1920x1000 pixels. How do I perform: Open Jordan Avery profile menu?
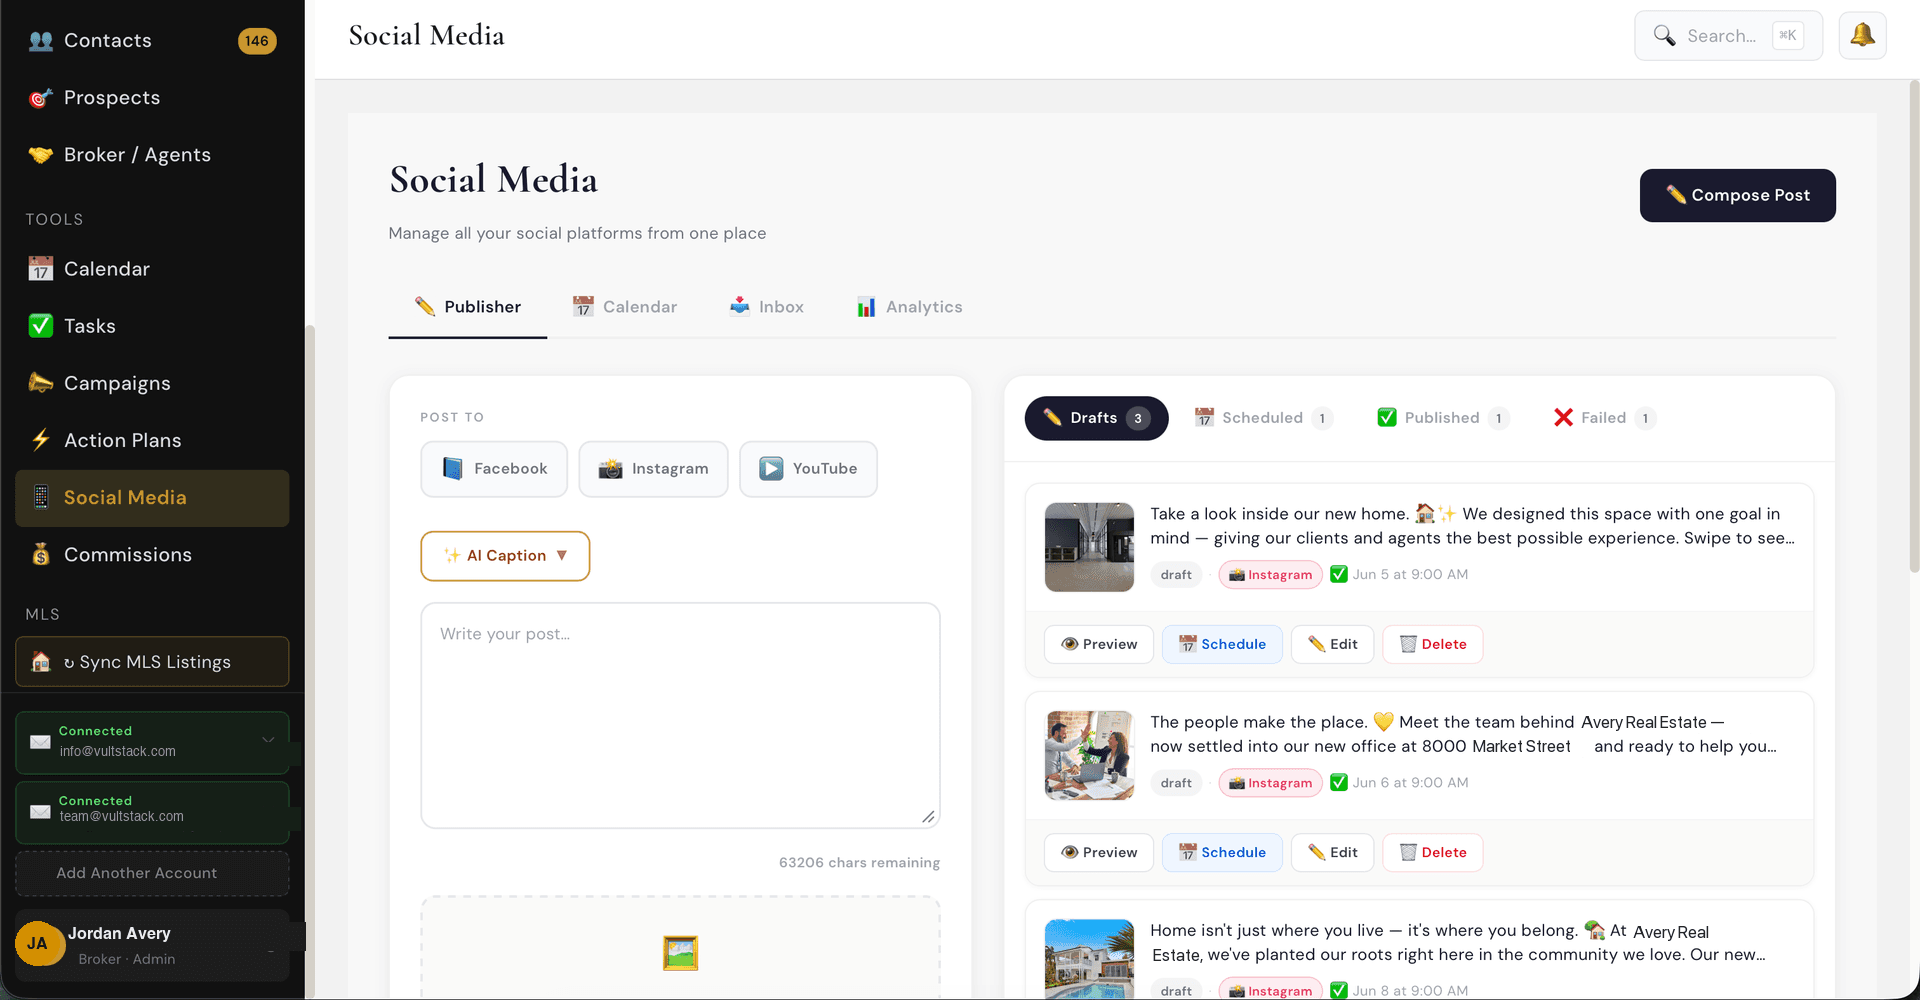(152, 945)
